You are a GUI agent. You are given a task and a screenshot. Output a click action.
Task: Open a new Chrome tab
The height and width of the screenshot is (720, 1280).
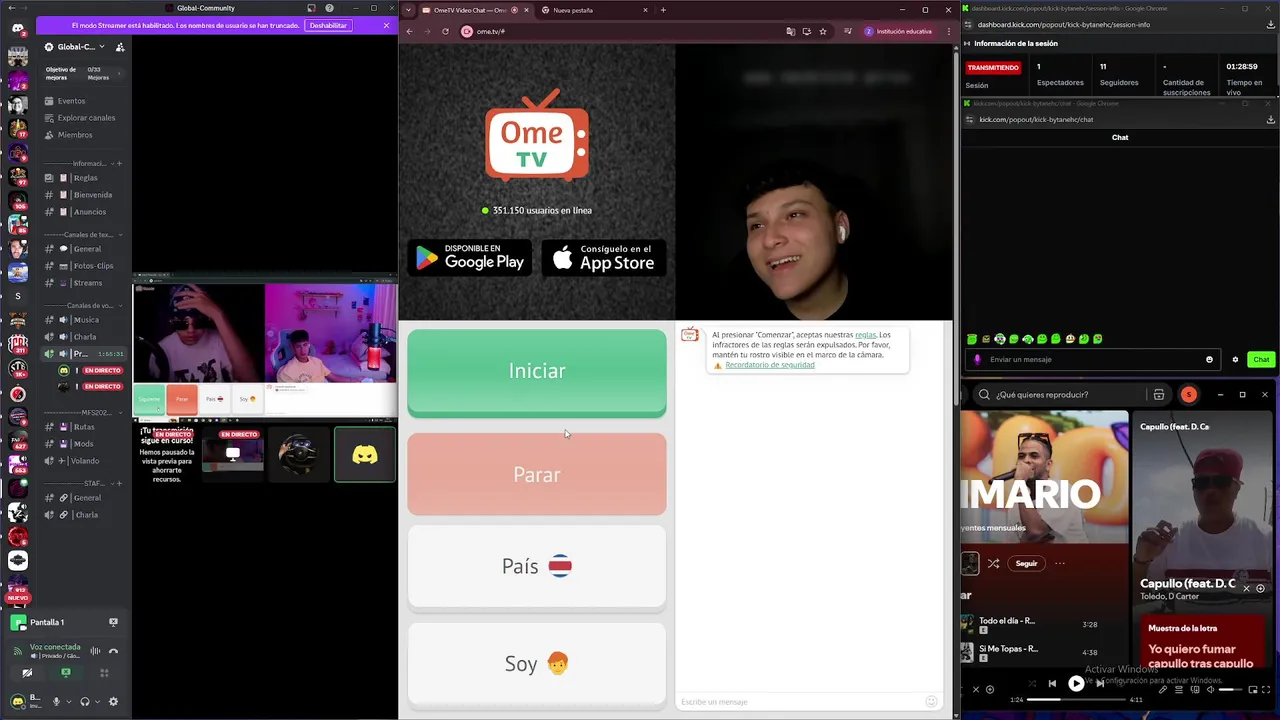click(x=663, y=10)
